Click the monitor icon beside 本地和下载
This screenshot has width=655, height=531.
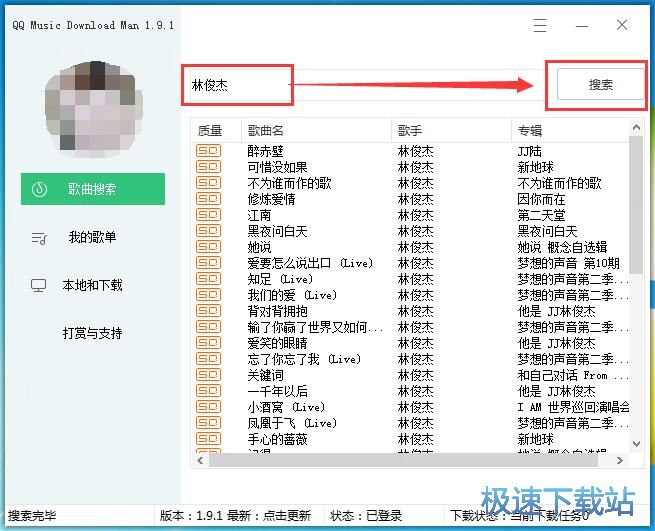tap(38, 286)
